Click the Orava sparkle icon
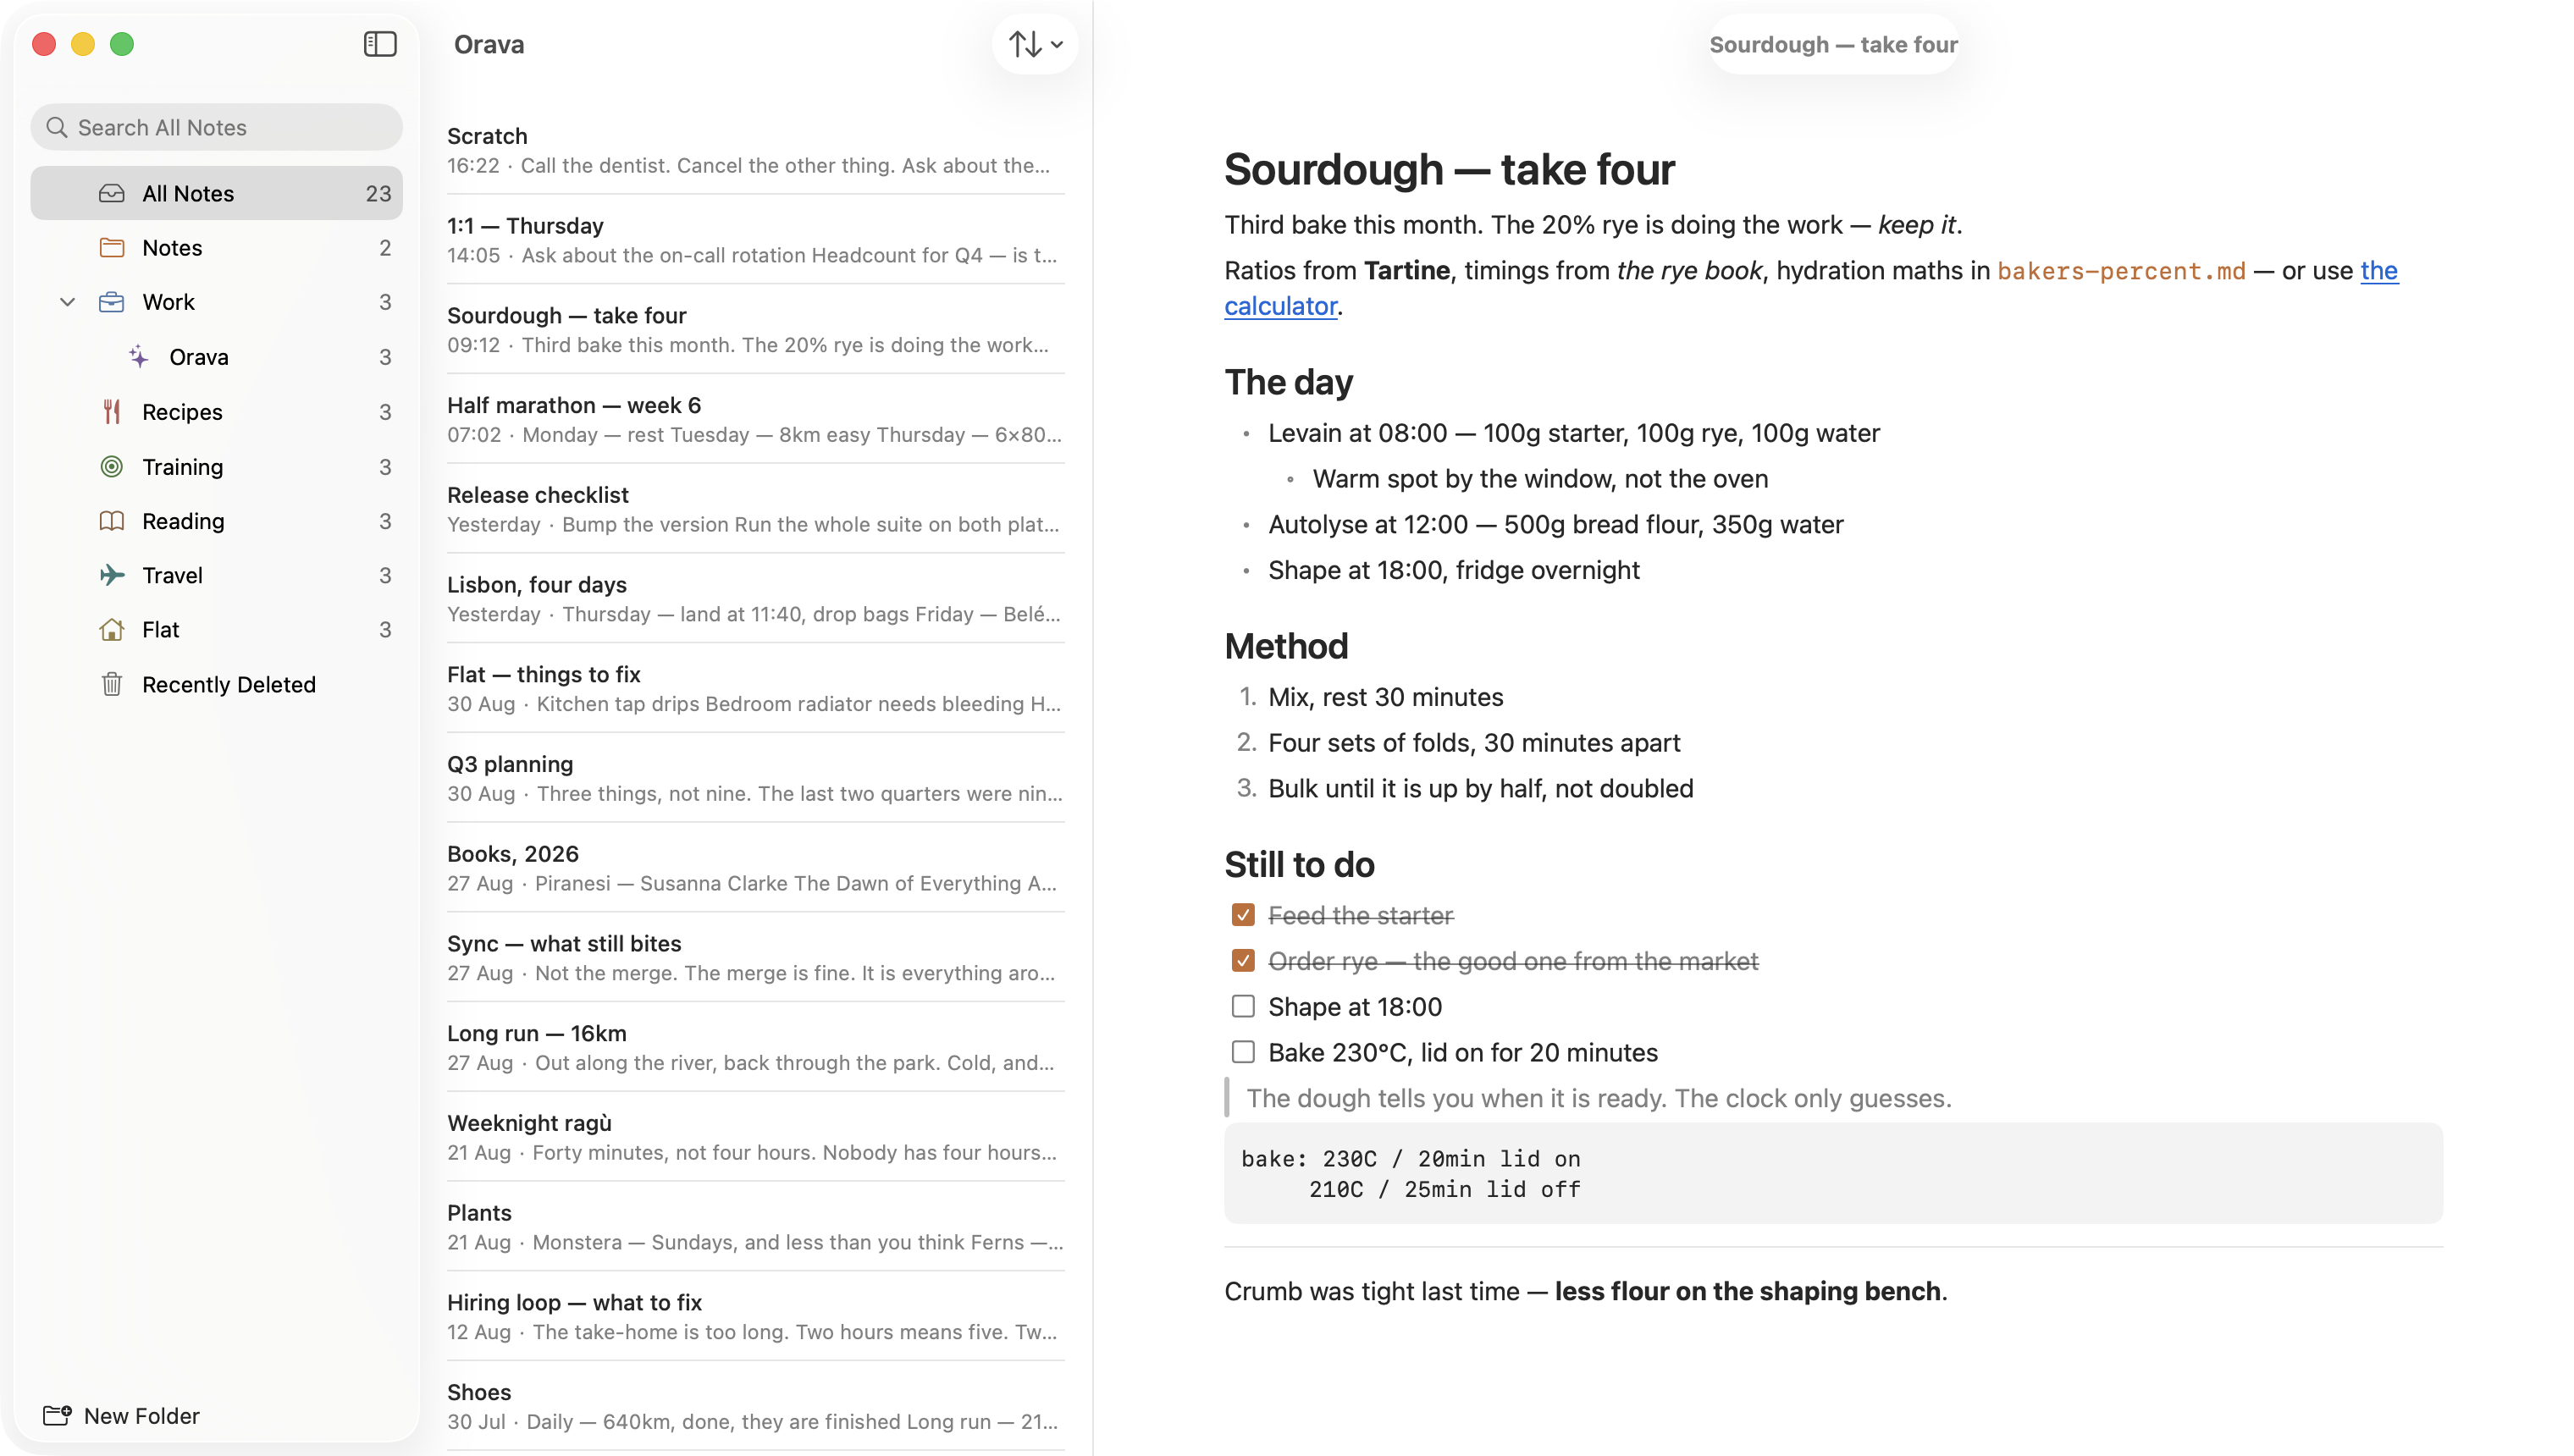 coord(139,357)
